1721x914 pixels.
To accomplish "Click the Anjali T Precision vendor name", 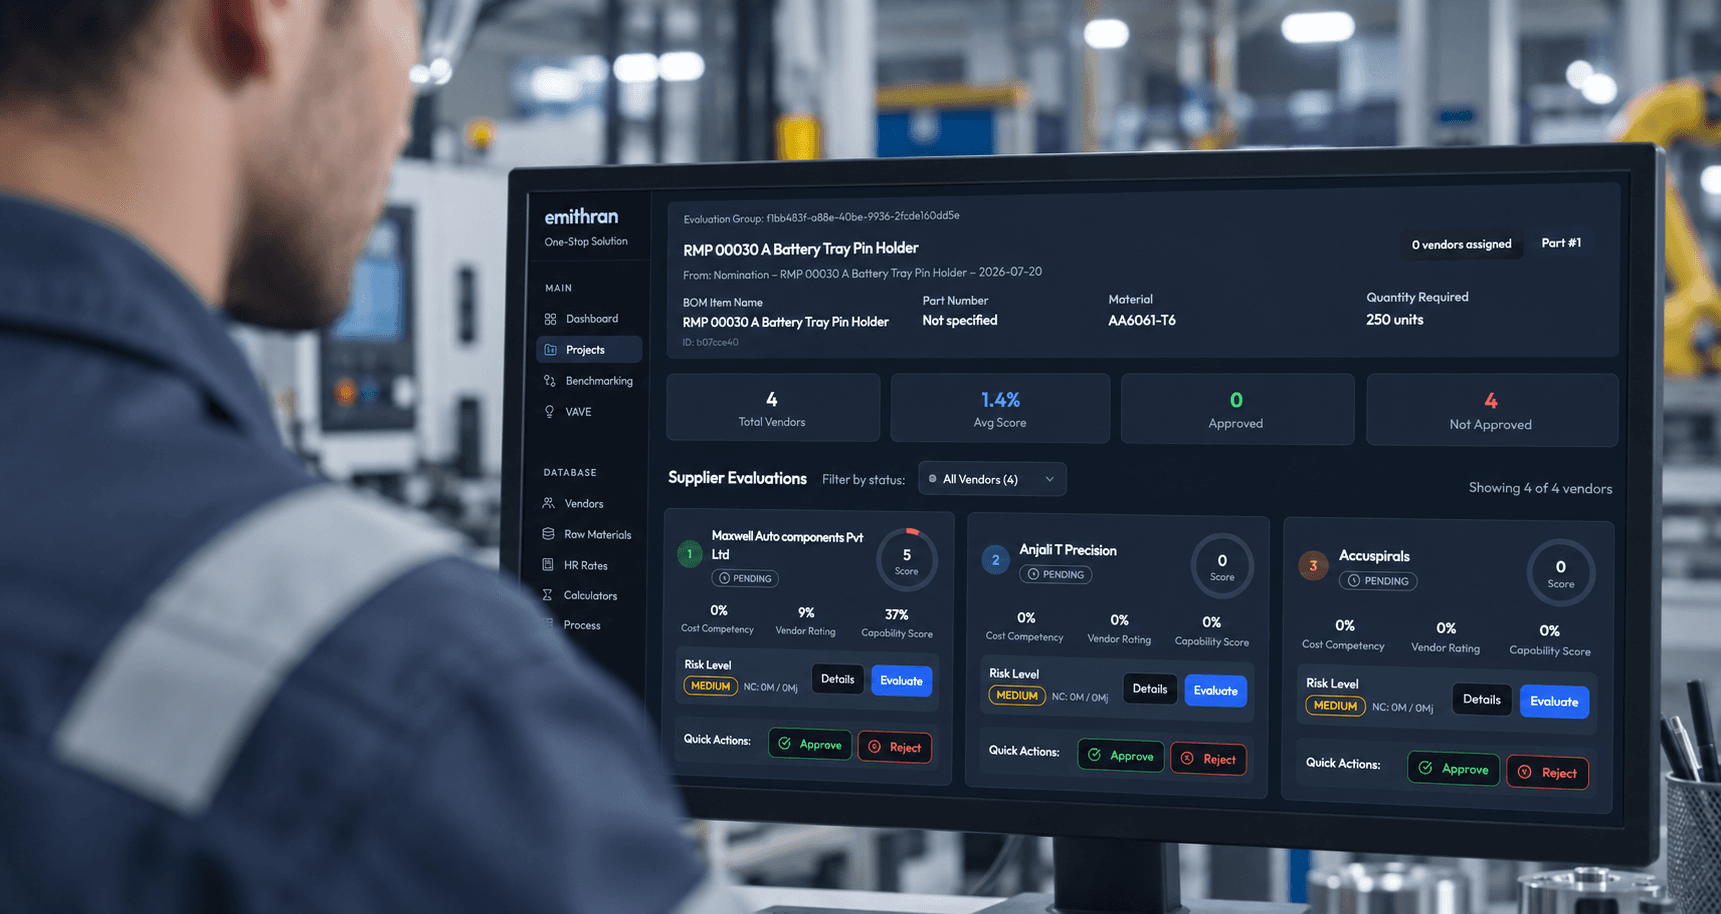I will pyautogui.click(x=1068, y=550).
